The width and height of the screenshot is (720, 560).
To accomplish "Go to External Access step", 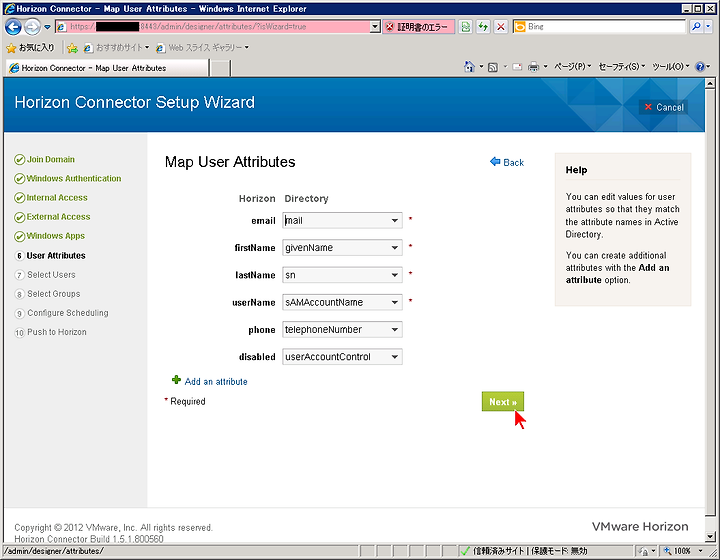I will (x=58, y=217).
